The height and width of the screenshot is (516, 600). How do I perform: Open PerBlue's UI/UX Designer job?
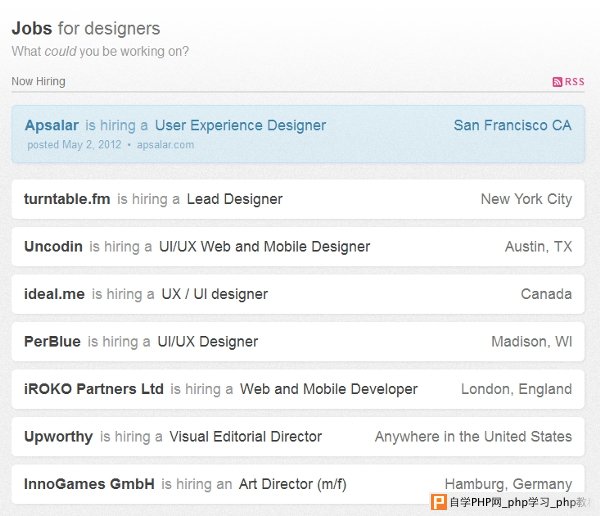(207, 341)
